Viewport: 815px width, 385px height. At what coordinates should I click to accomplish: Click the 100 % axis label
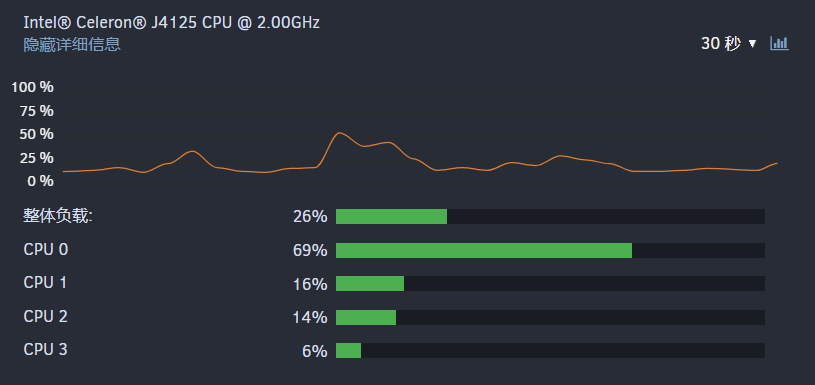[x=33, y=87]
